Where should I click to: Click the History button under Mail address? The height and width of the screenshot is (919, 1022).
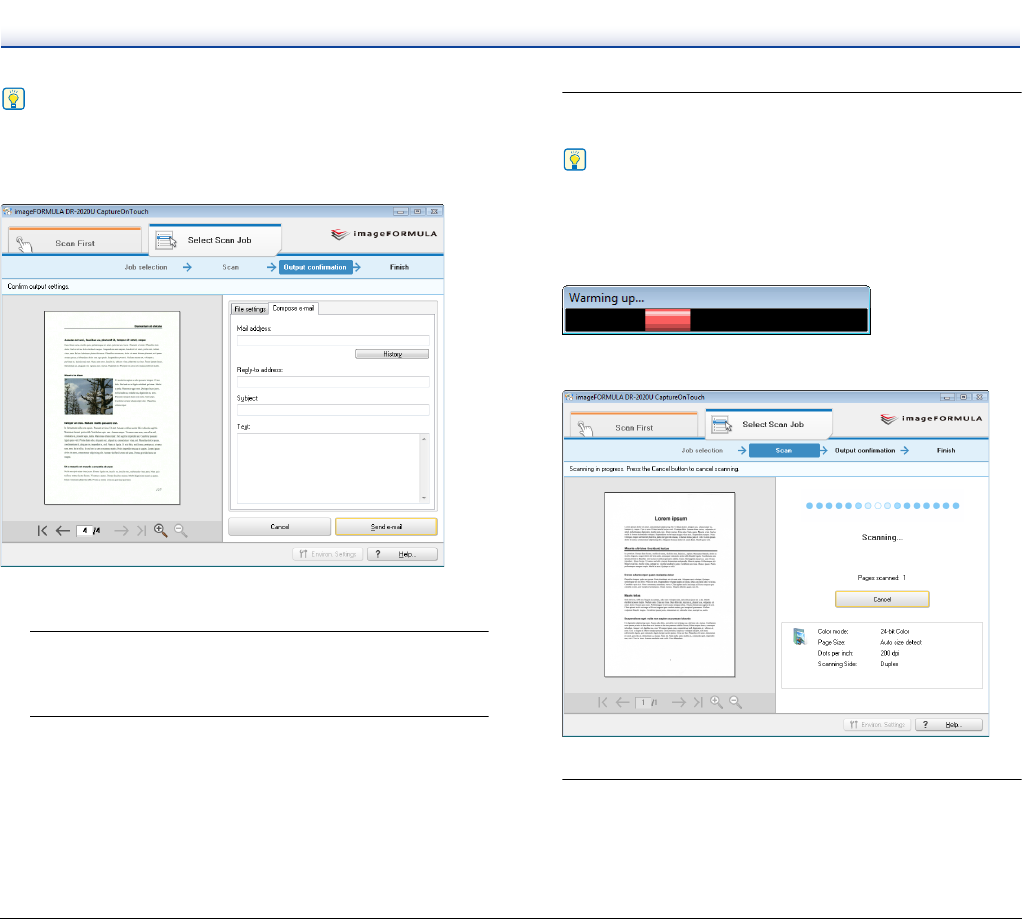pos(391,354)
